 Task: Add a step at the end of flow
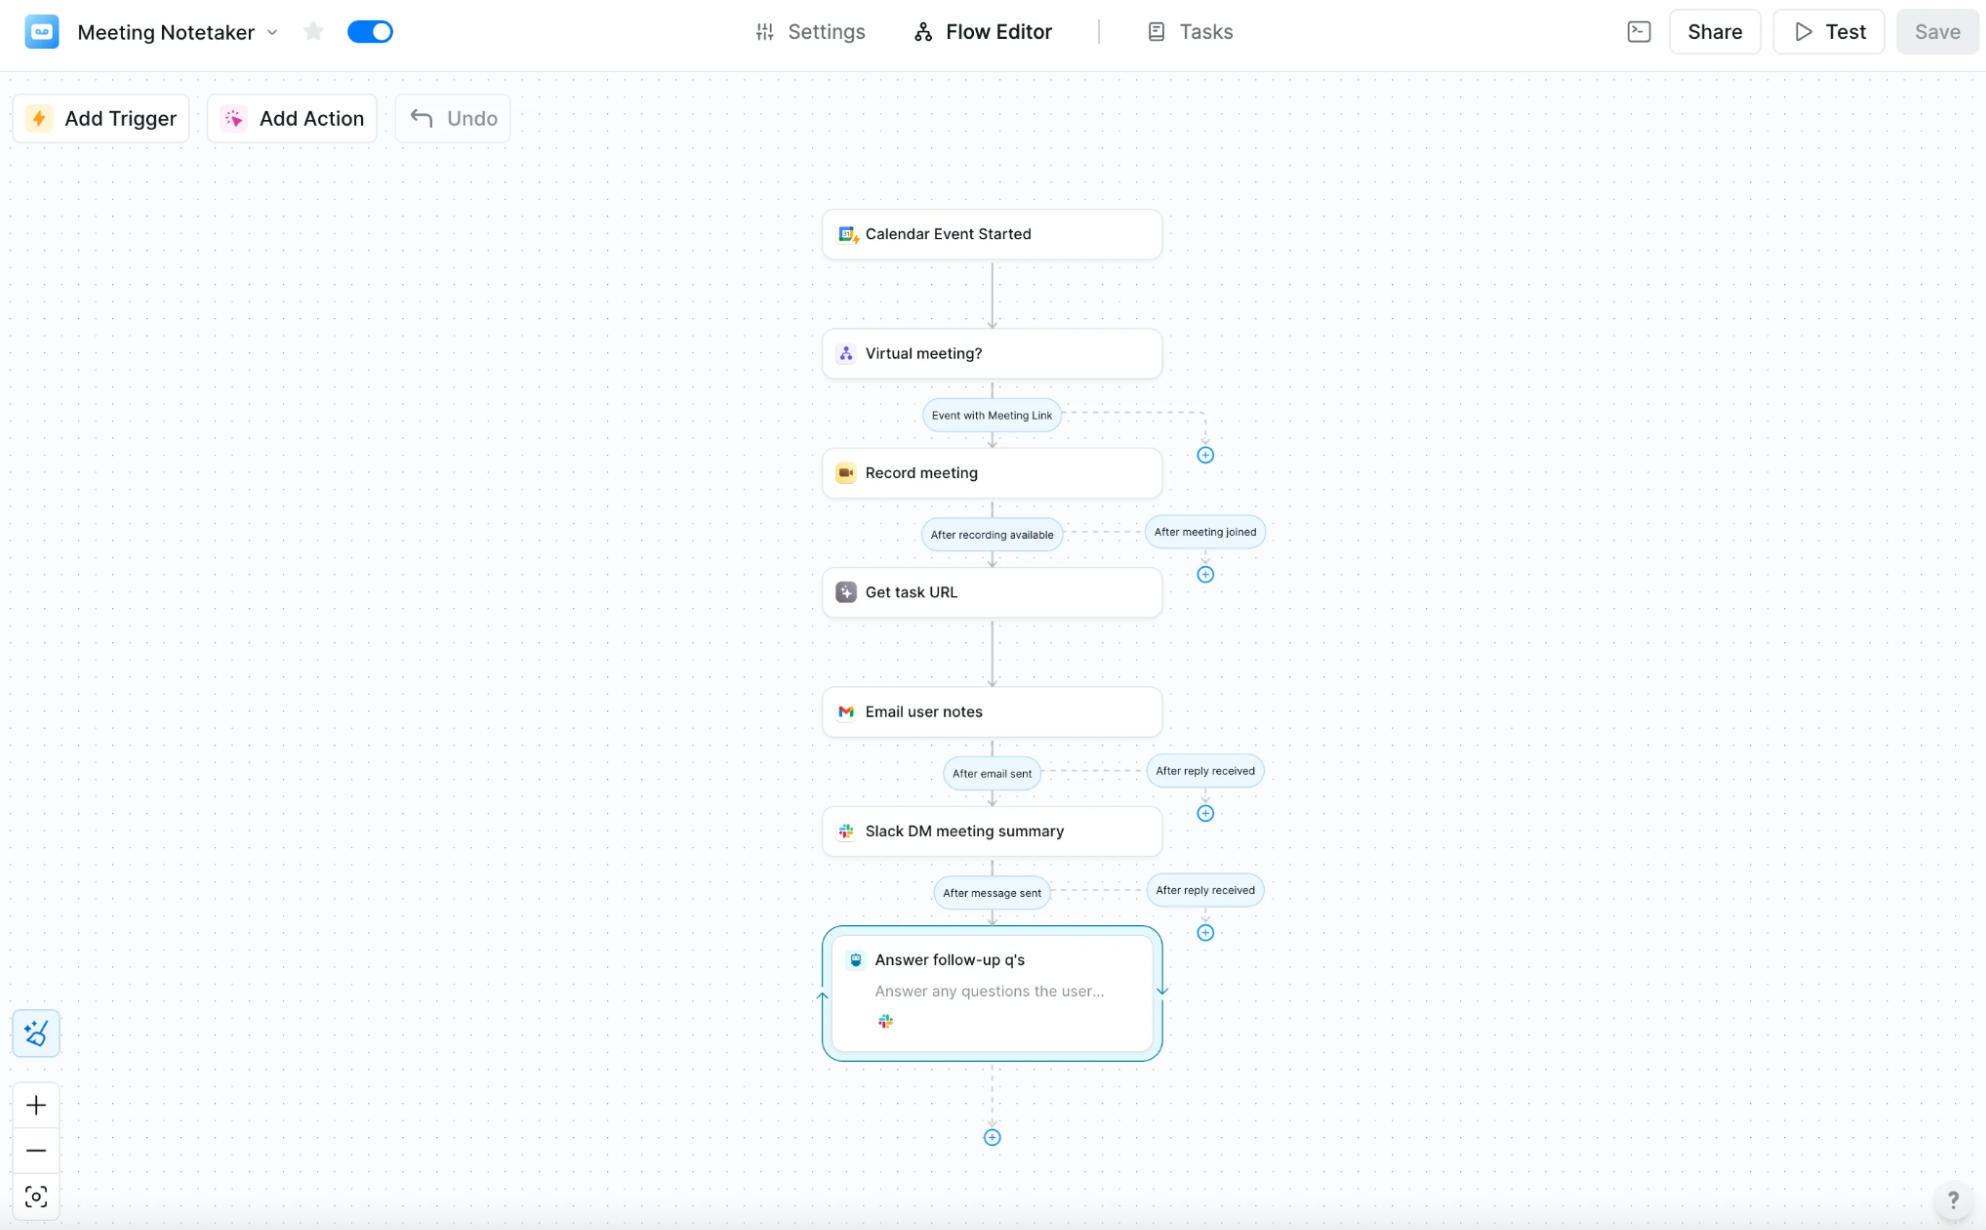[992, 1137]
